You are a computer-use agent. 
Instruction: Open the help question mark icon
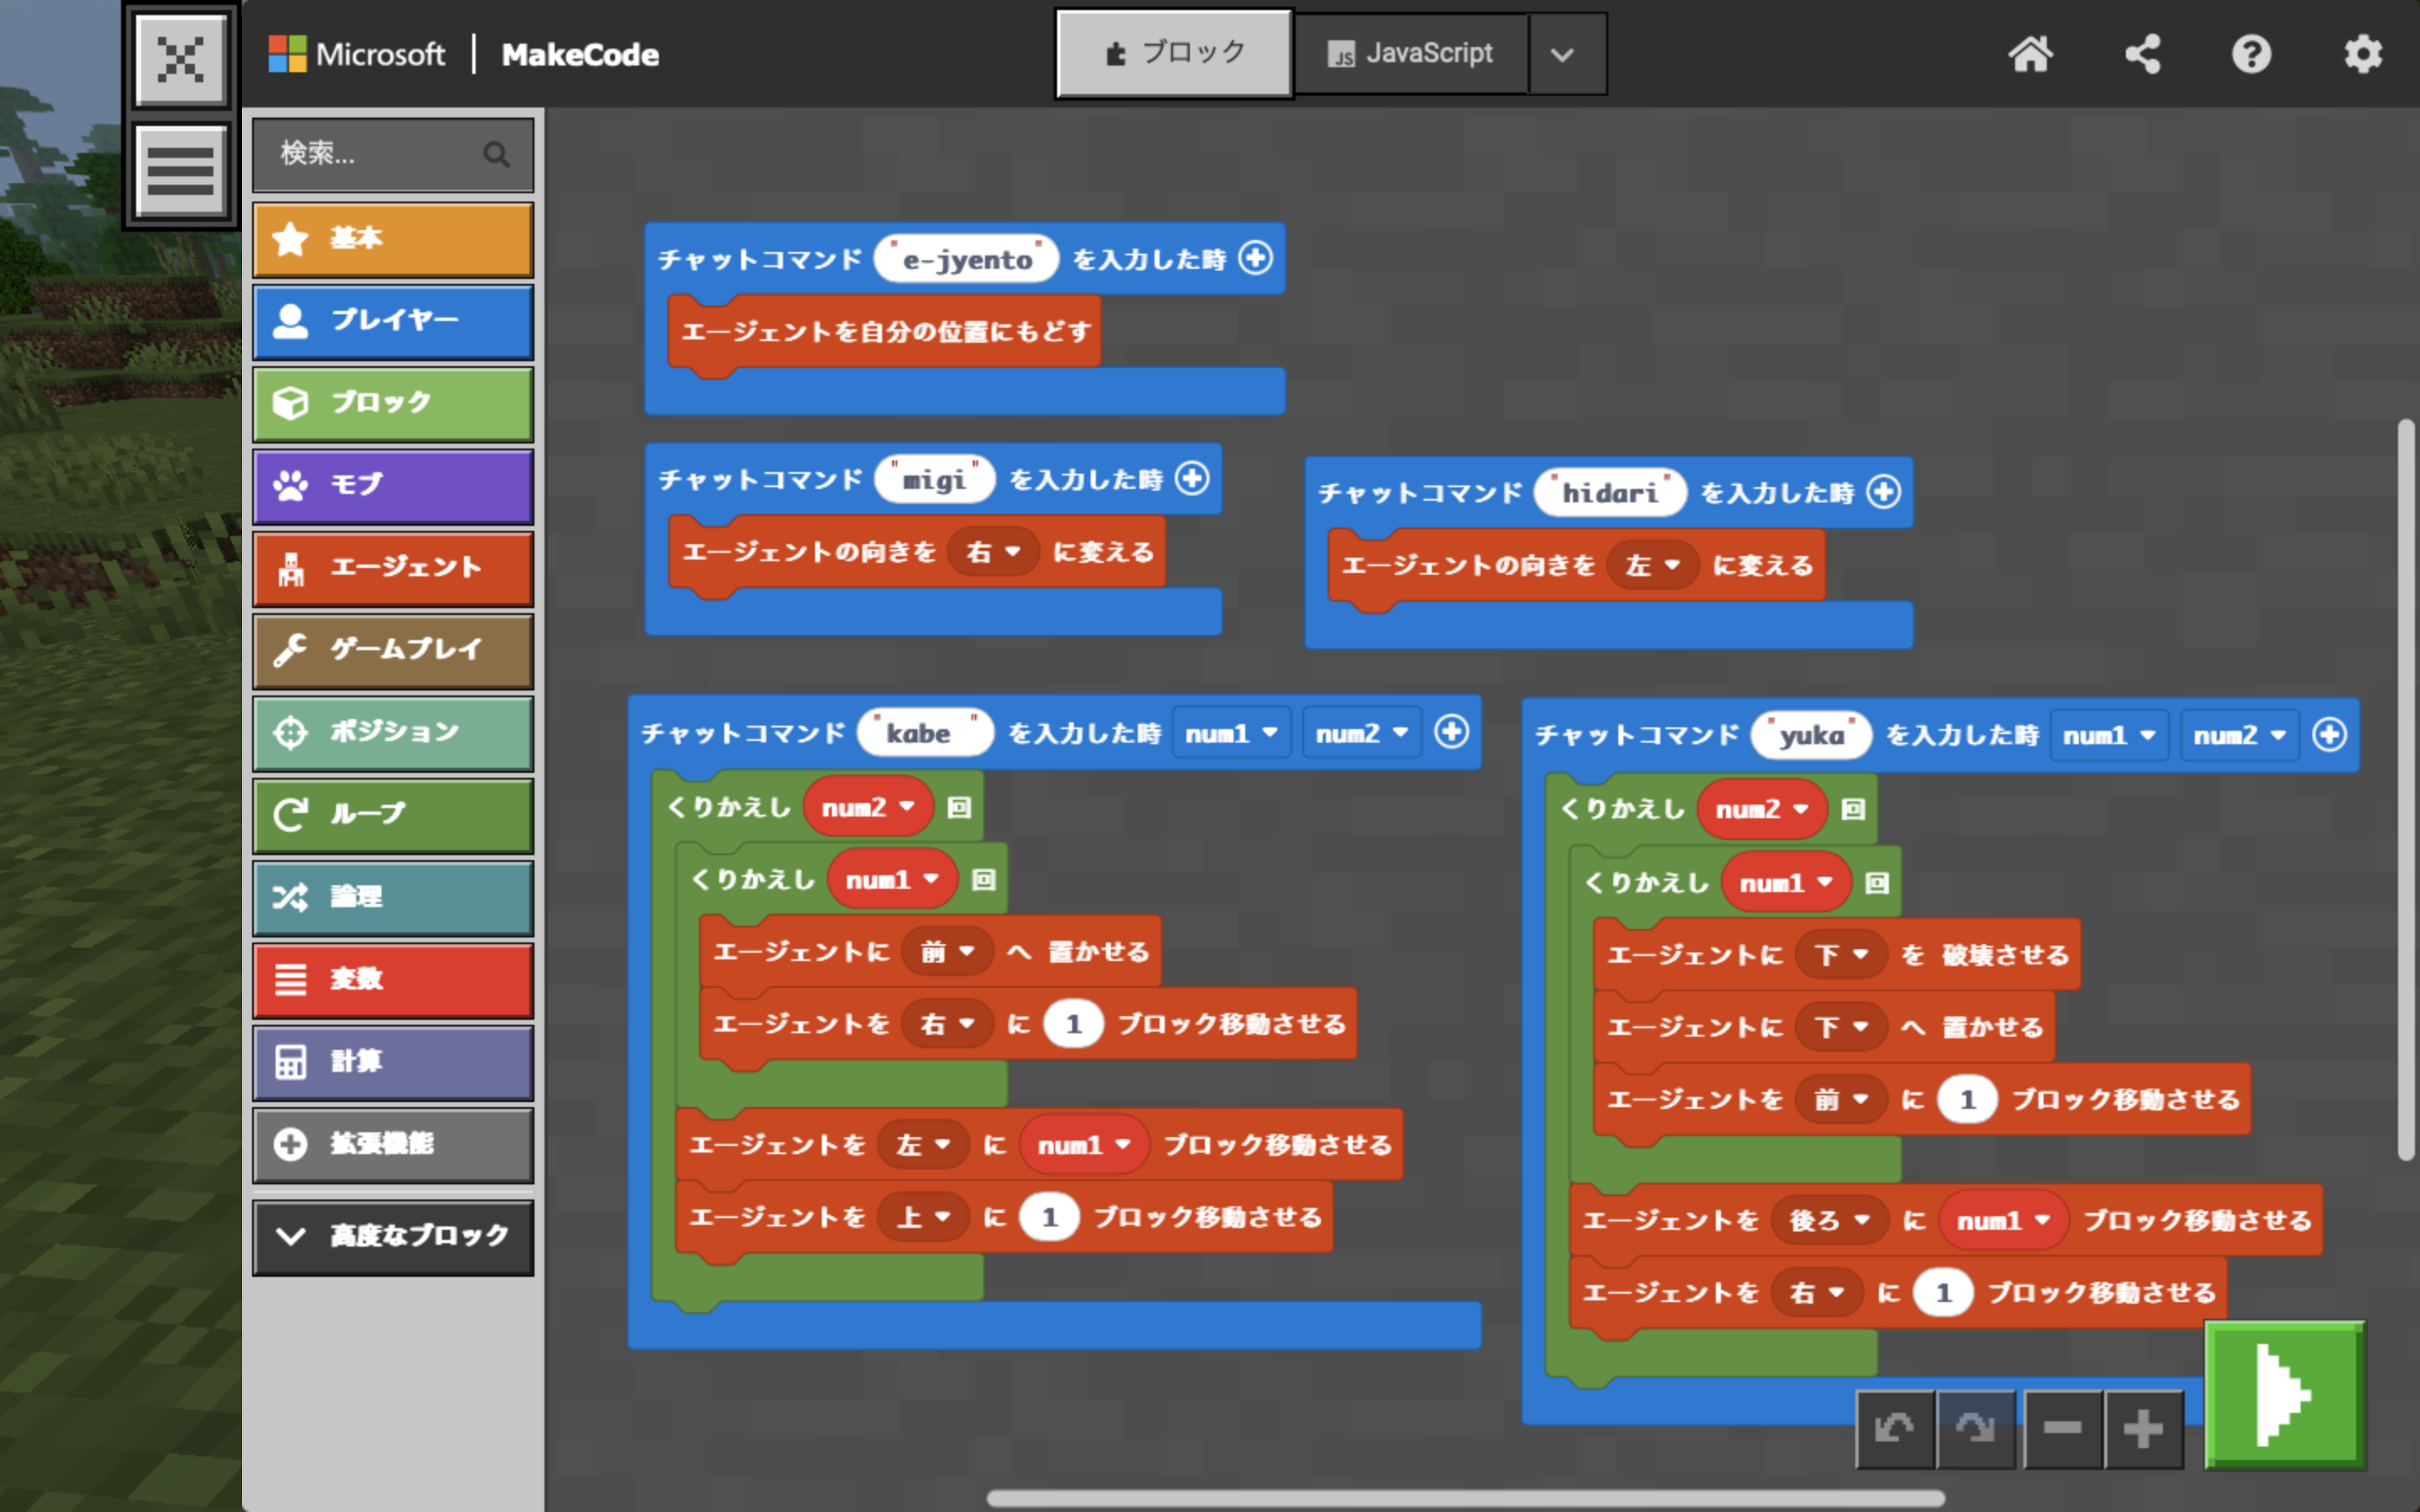click(x=2252, y=54)
